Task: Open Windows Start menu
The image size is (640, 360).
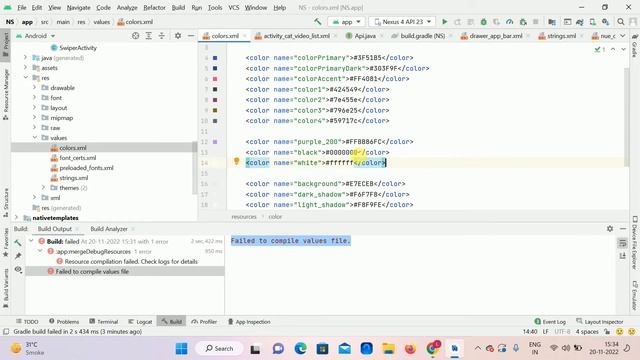Action: pyautogui.click(x=181, y=349)
